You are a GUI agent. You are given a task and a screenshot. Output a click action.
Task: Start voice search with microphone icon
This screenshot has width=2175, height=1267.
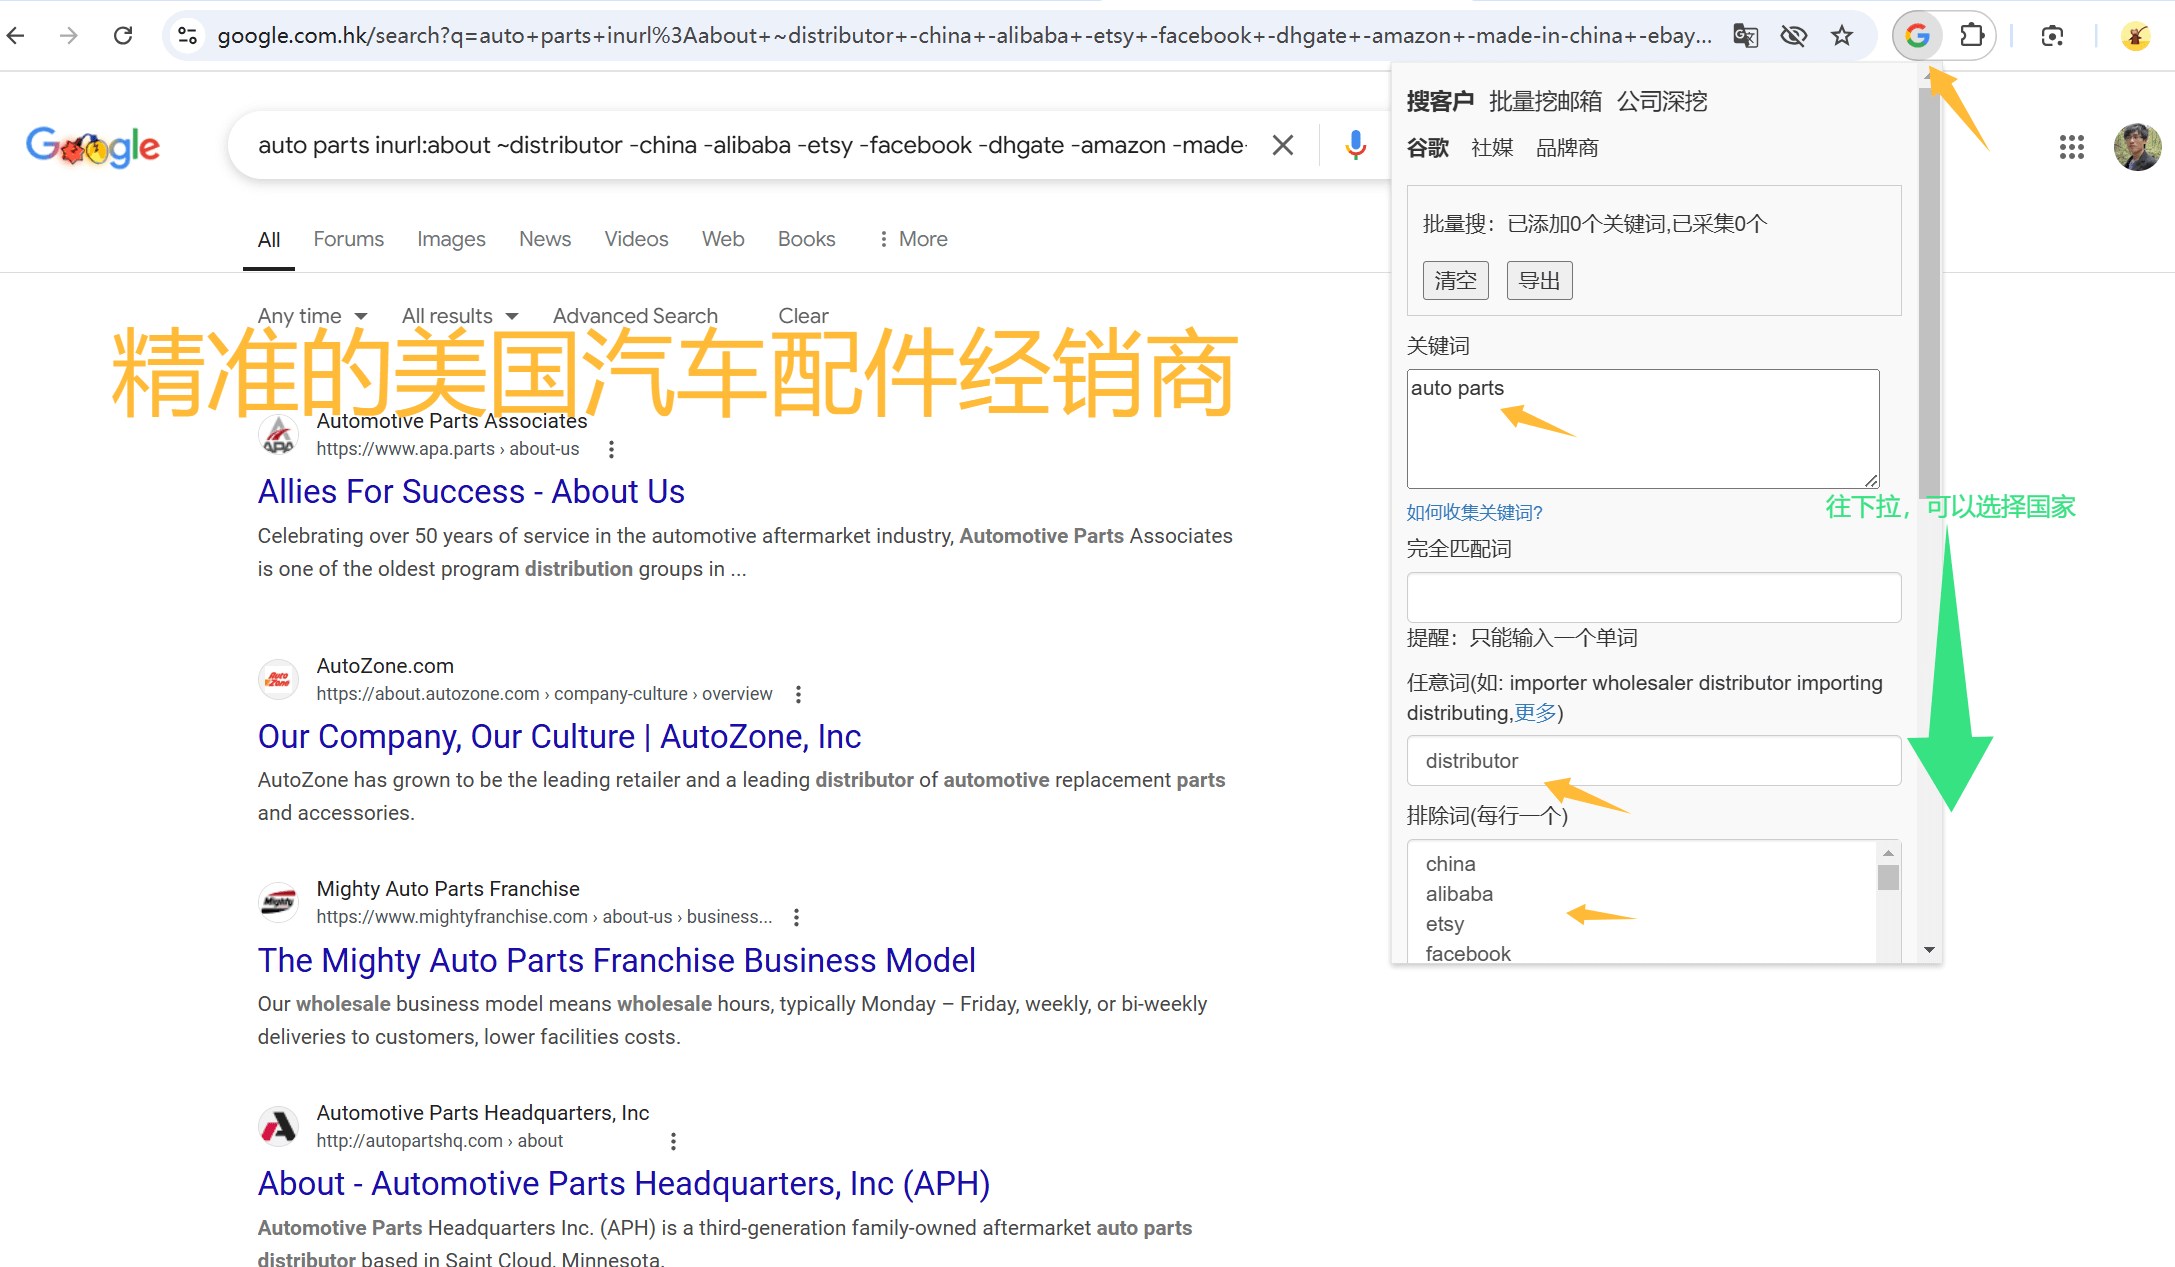click(x=1355, y=145)
